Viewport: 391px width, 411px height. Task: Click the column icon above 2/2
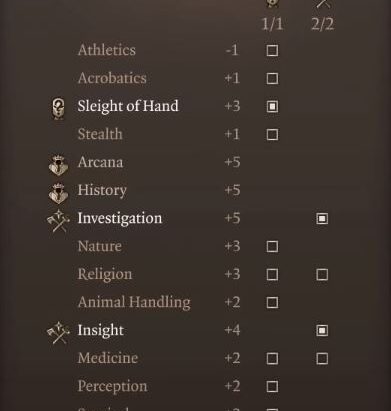[x=322, y=4]
